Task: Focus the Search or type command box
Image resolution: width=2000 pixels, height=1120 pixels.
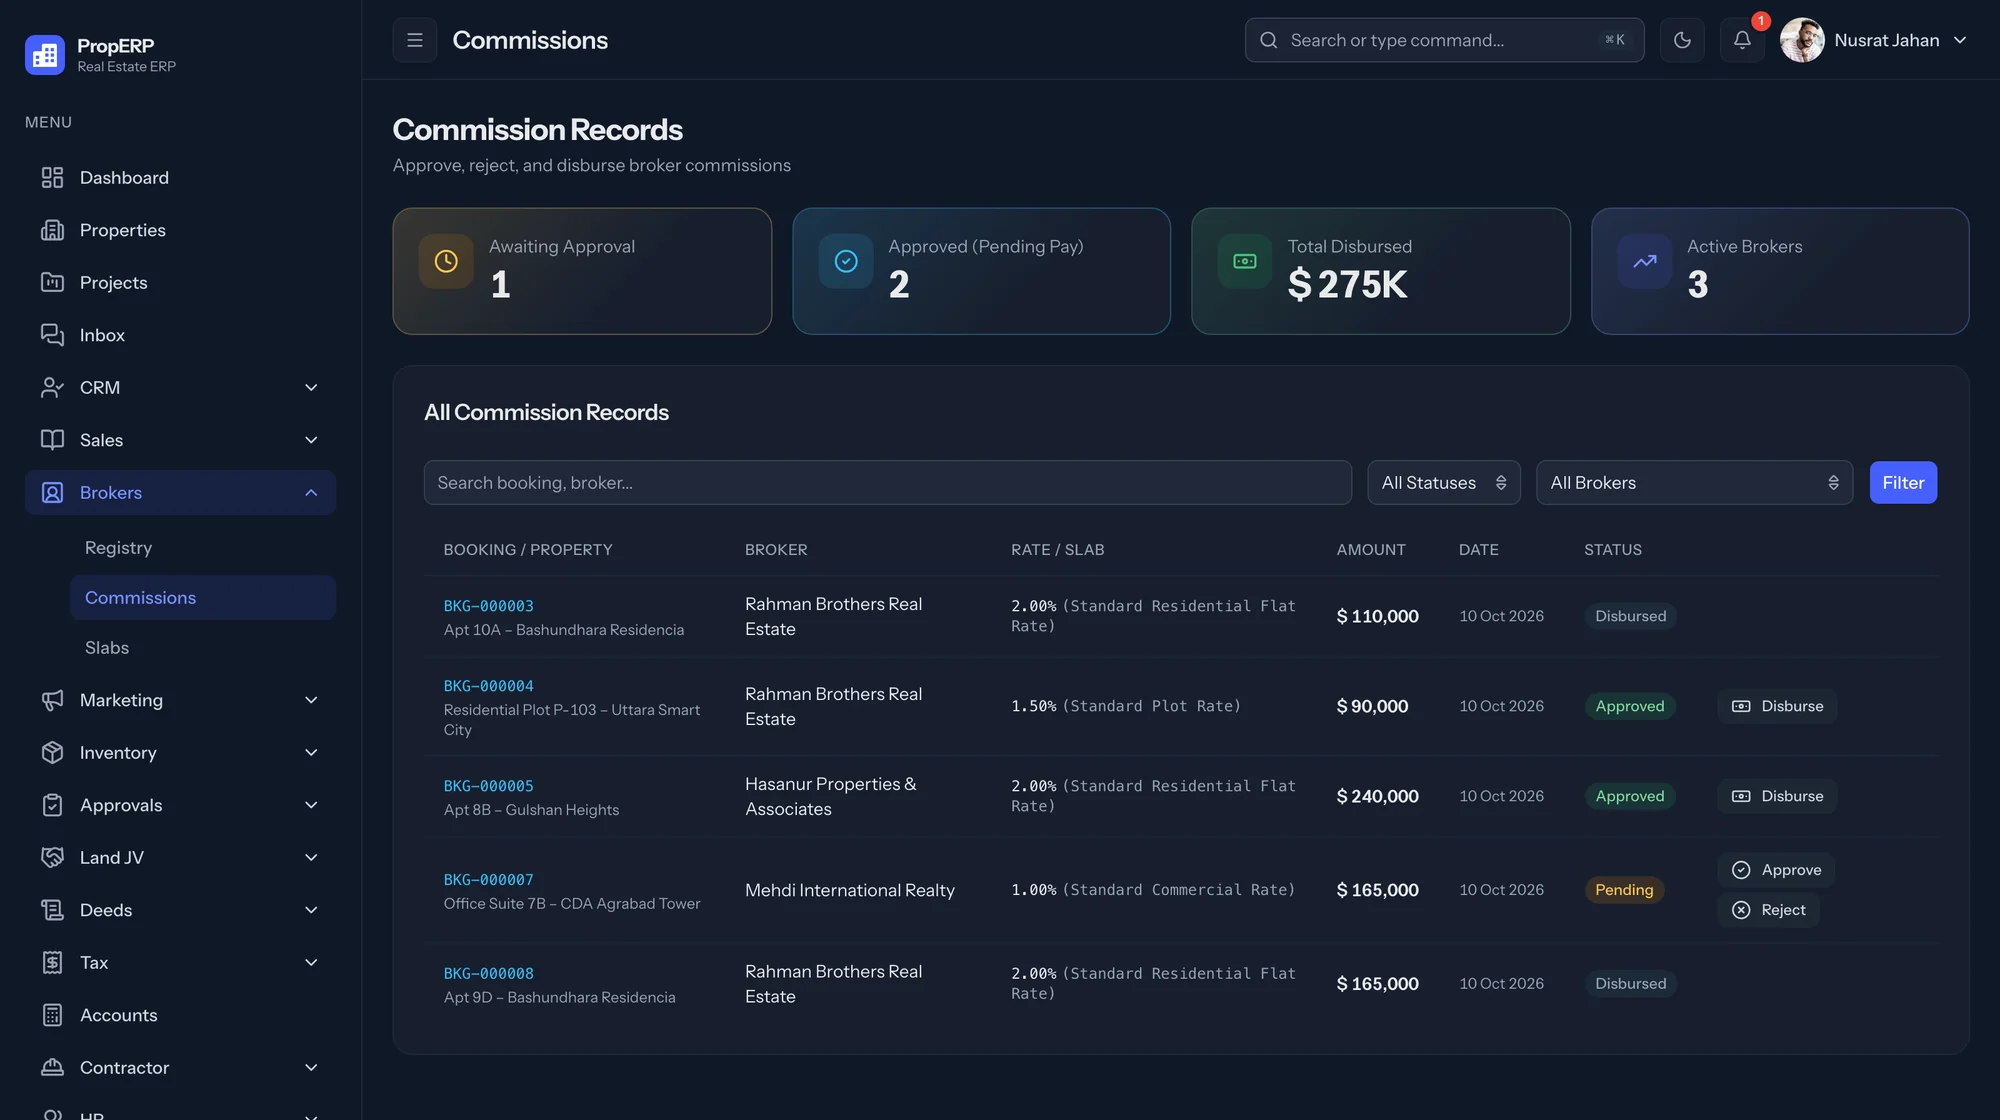Action: [x=1444, y=40]
